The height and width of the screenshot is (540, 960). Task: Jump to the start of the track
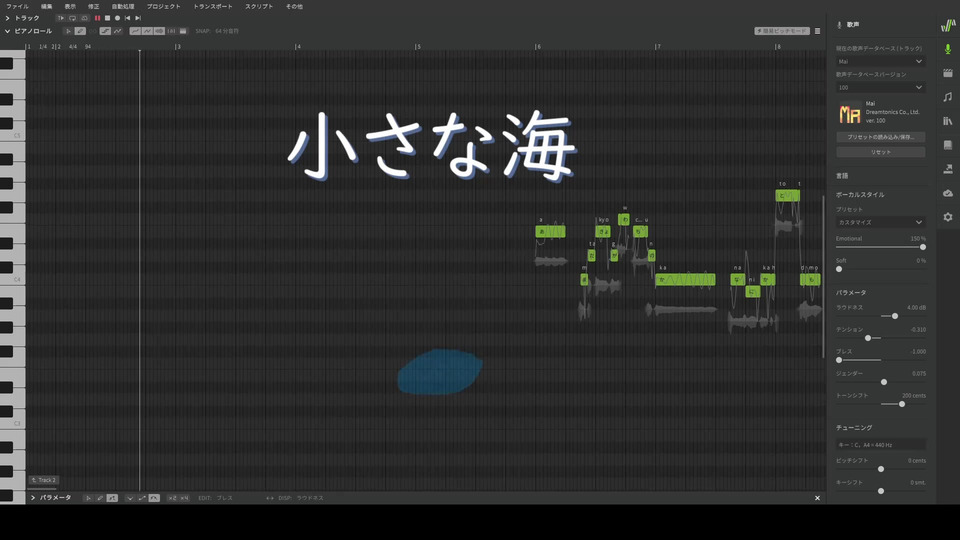pyautogui.click(x=127, y=18)
